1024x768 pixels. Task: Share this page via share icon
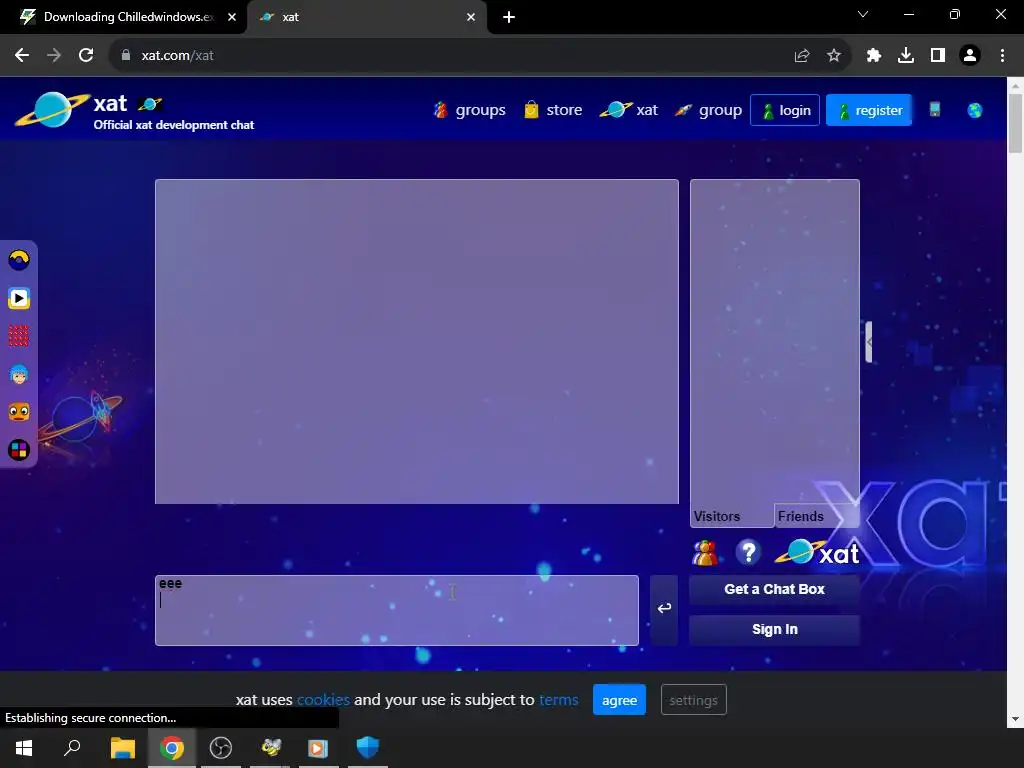802,56
